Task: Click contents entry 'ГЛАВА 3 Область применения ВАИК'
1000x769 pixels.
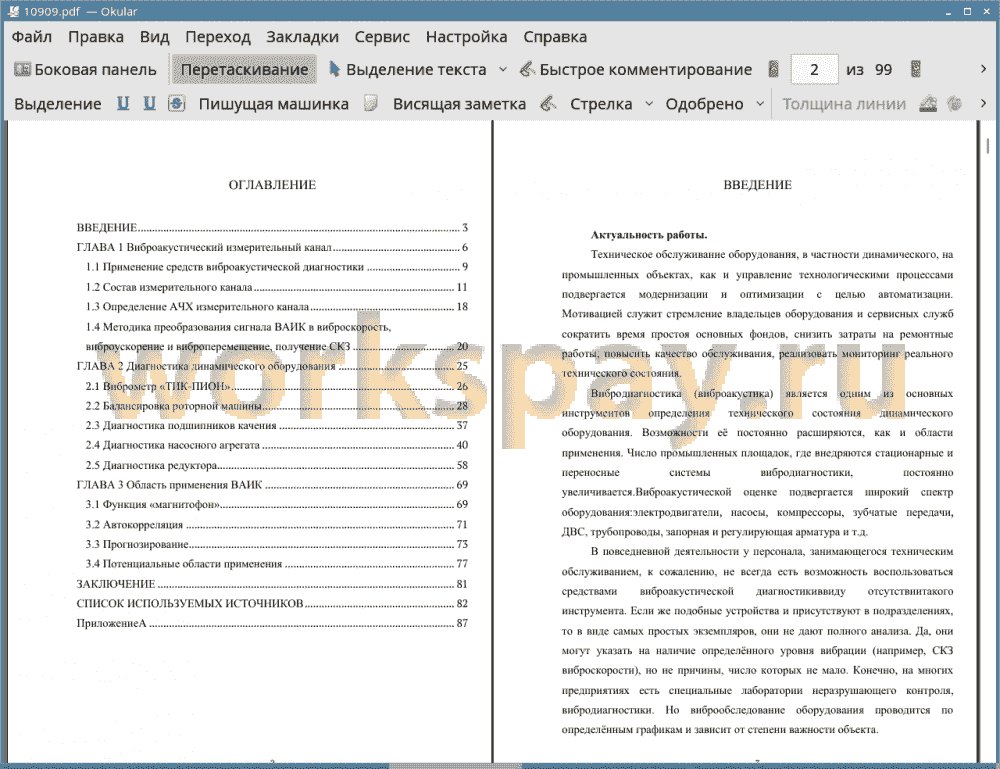Action: coord(272,485)
